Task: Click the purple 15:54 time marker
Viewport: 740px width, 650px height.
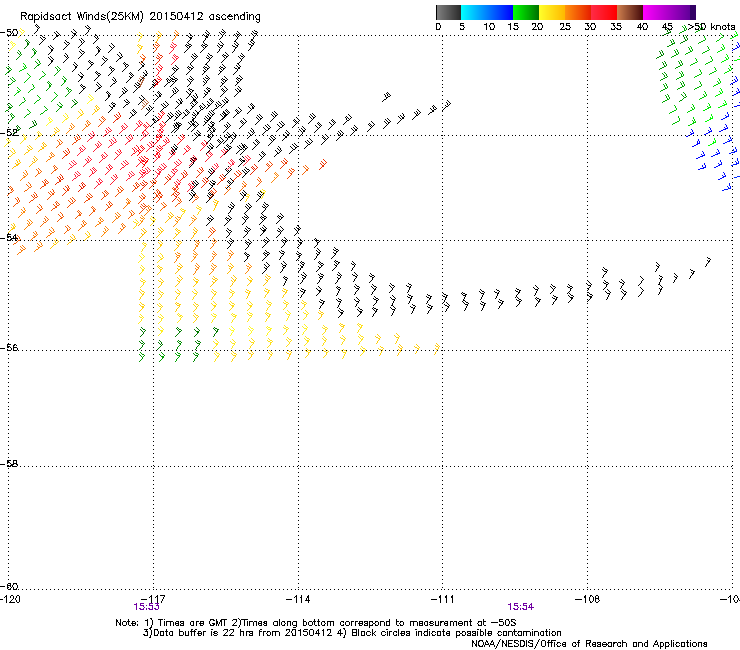Action: click(521, 607)
